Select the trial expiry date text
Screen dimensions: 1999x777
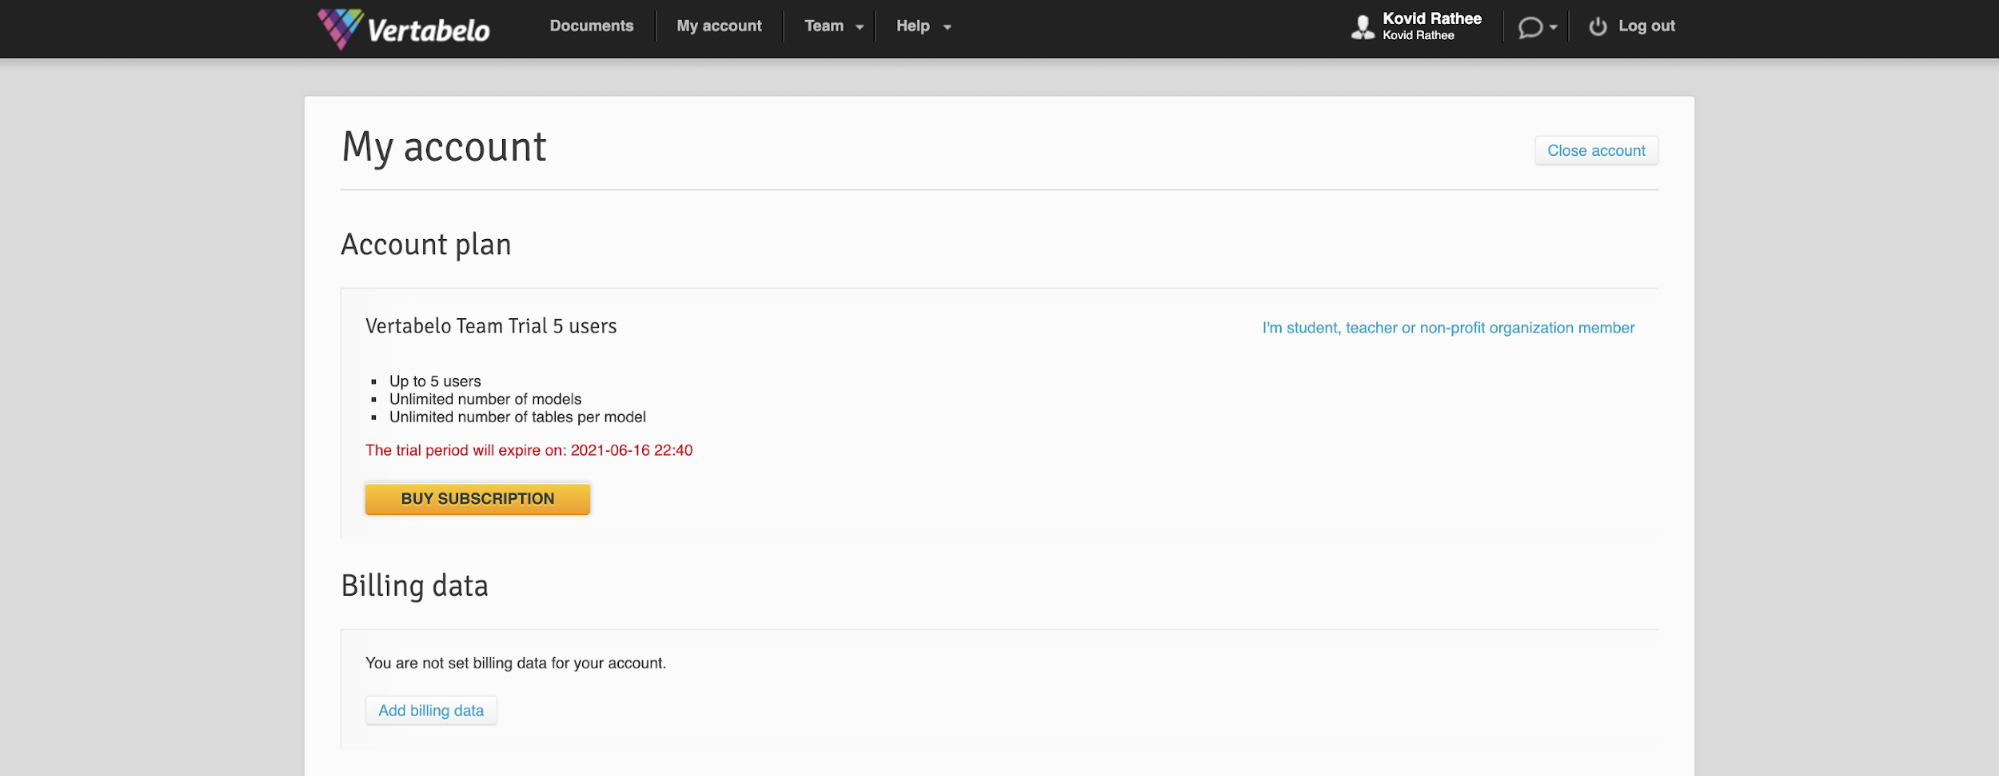point(529,451)
